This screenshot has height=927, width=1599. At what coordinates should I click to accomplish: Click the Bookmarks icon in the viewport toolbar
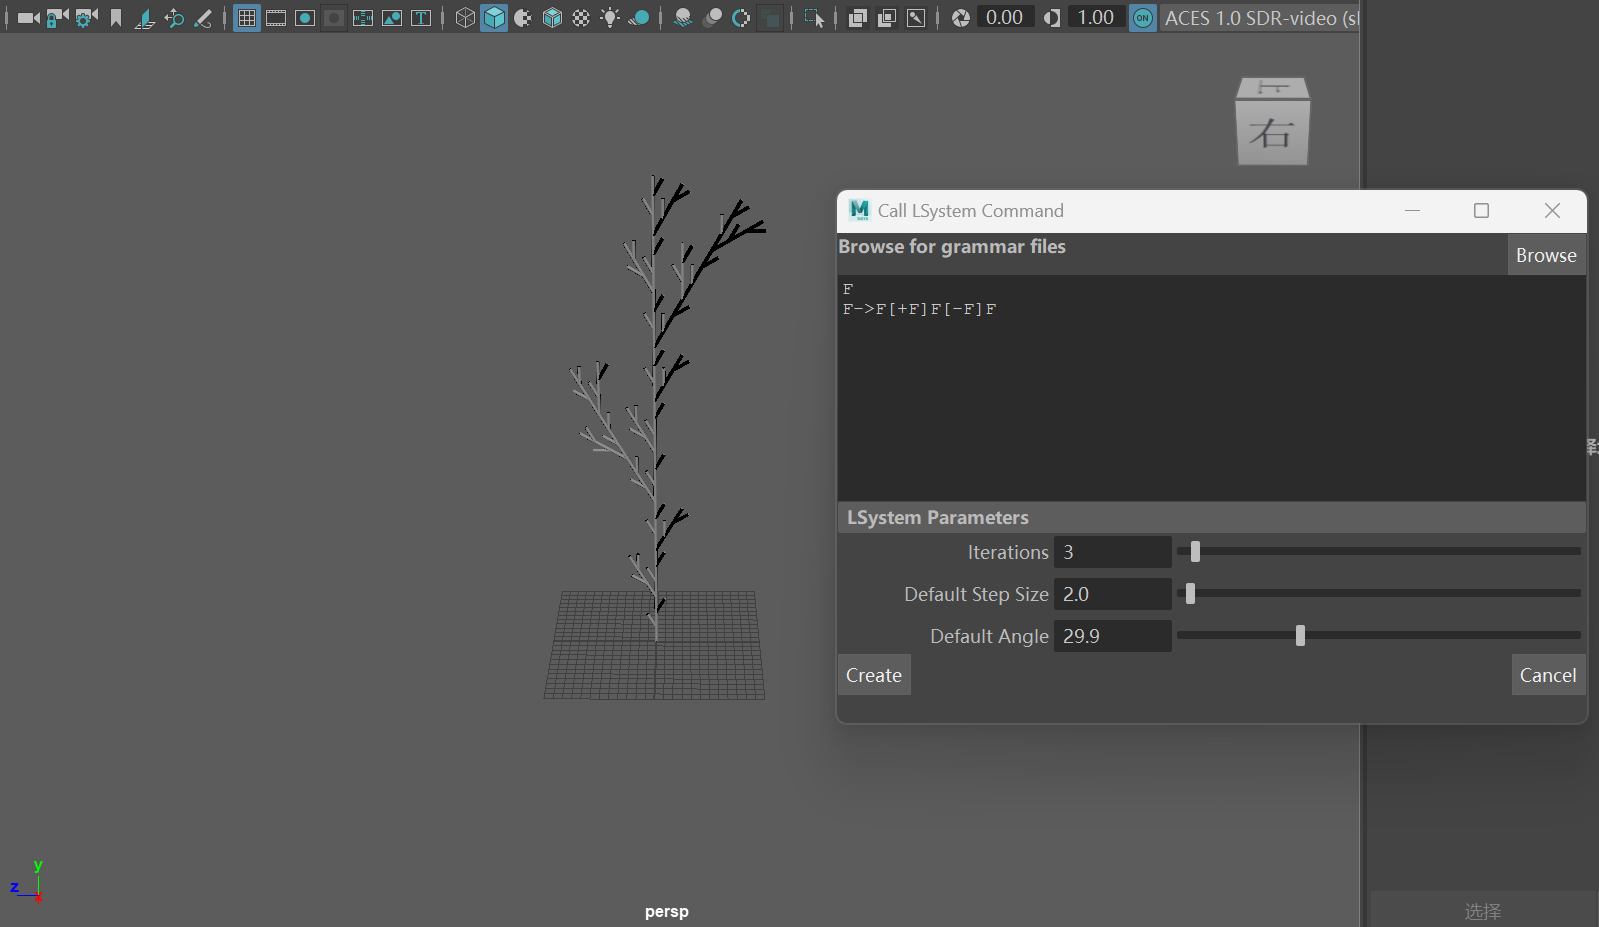(x=116, y=18)
